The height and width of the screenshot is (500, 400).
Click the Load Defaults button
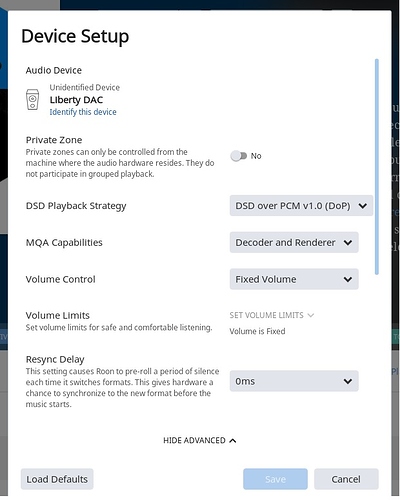click(57, 479)
